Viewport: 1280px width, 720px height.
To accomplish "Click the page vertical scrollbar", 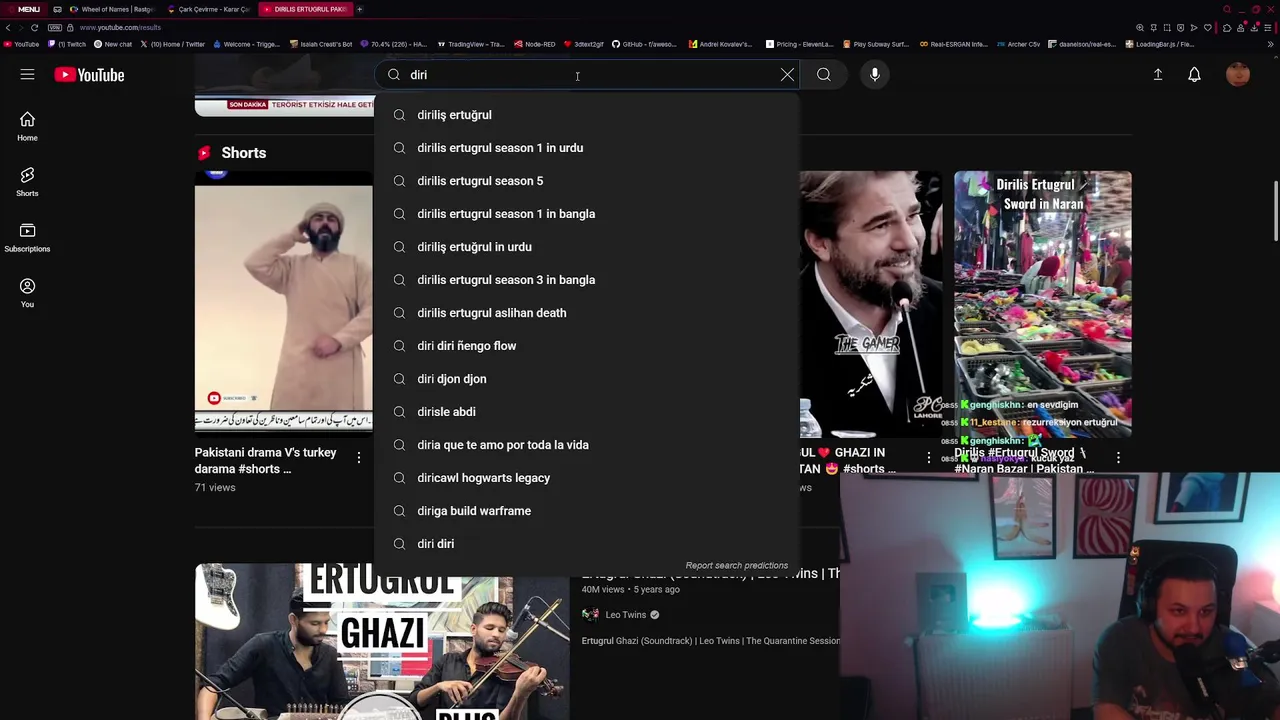I will coord(1275,211).
